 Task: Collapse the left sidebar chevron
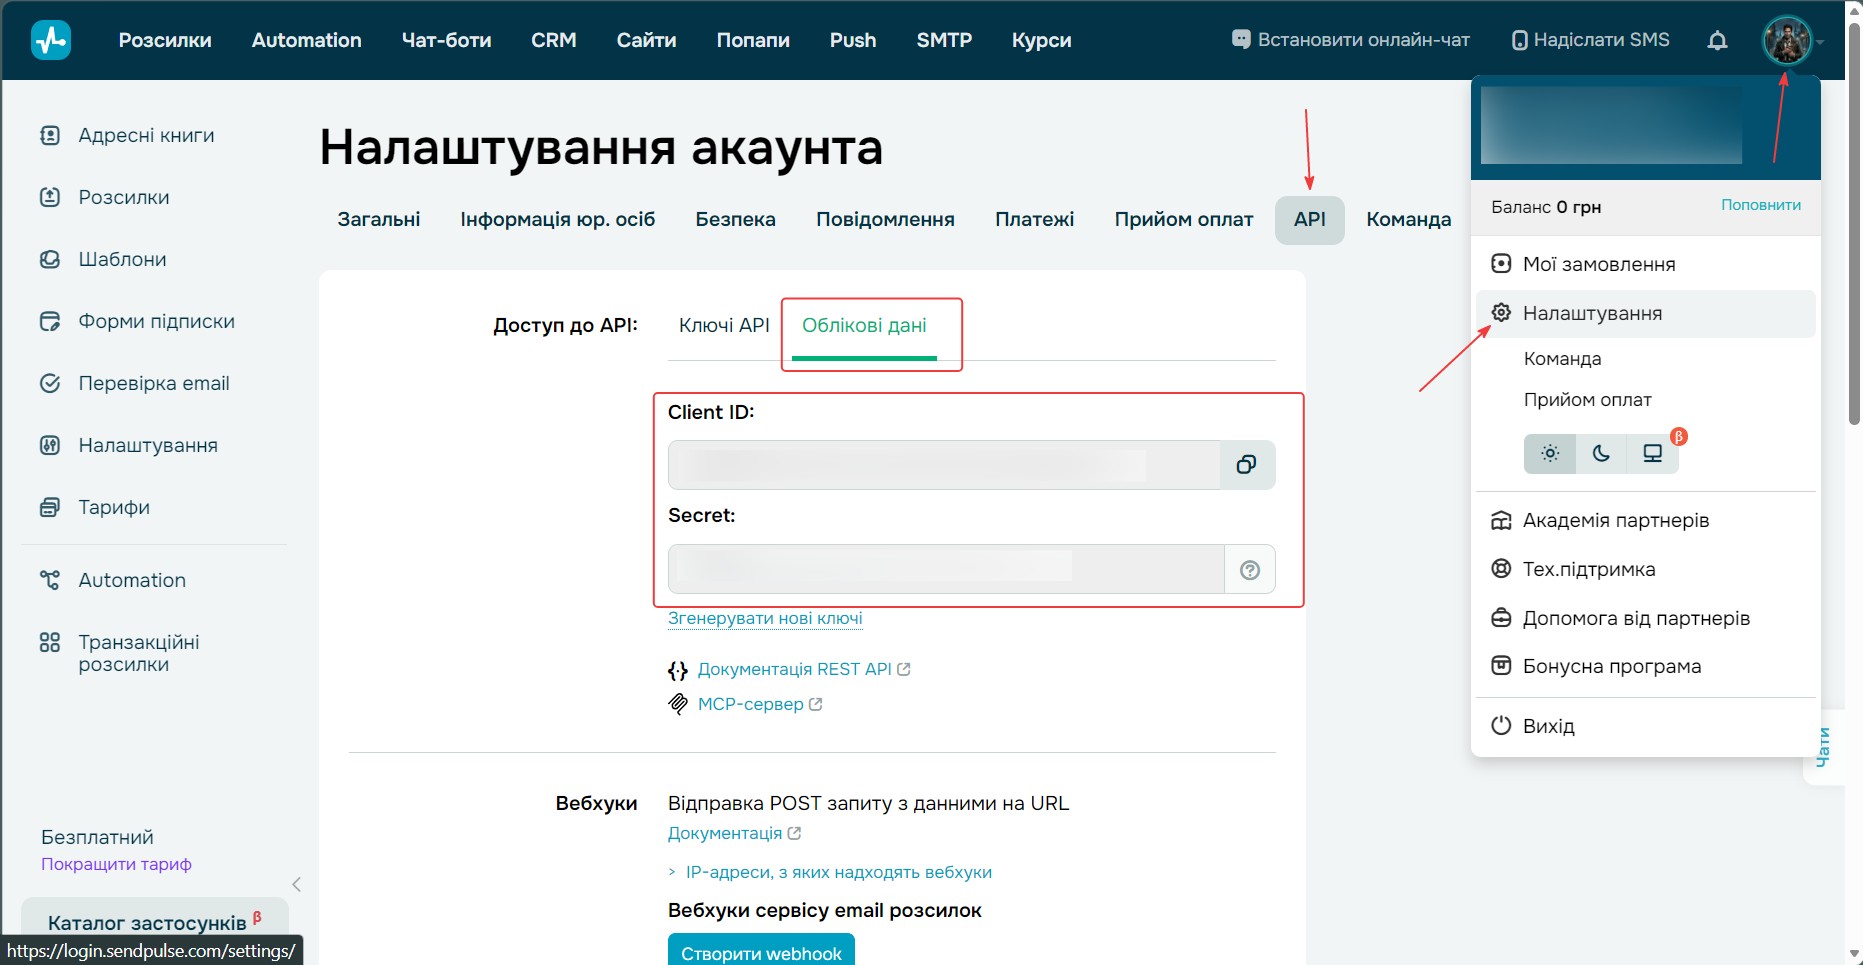pos(296,884)
